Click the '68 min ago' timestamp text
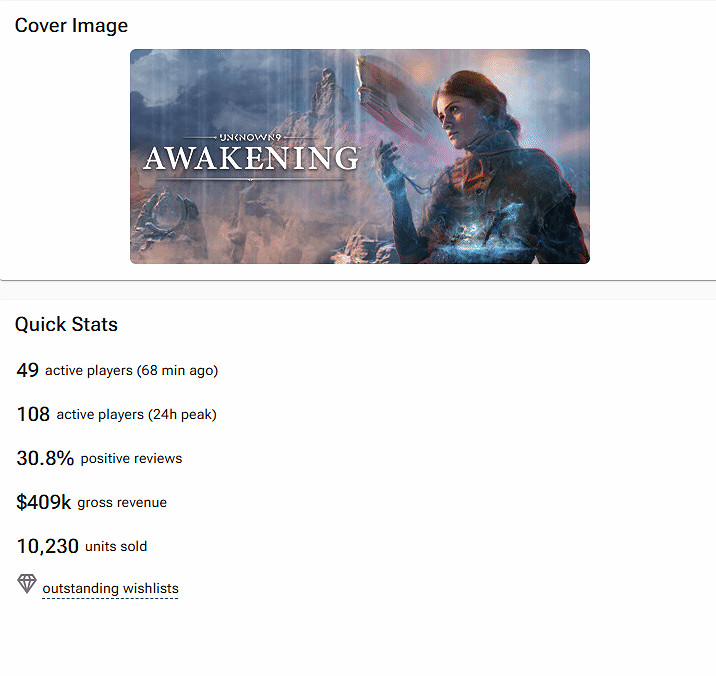The width and height of the screenshot is (716, 676). [177, 370]
